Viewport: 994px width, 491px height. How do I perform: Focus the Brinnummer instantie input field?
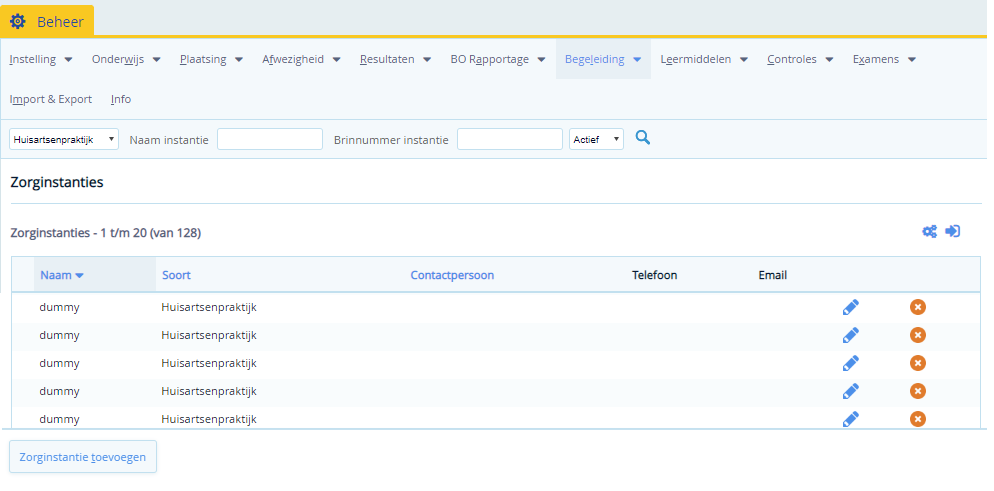coord(509,140)
